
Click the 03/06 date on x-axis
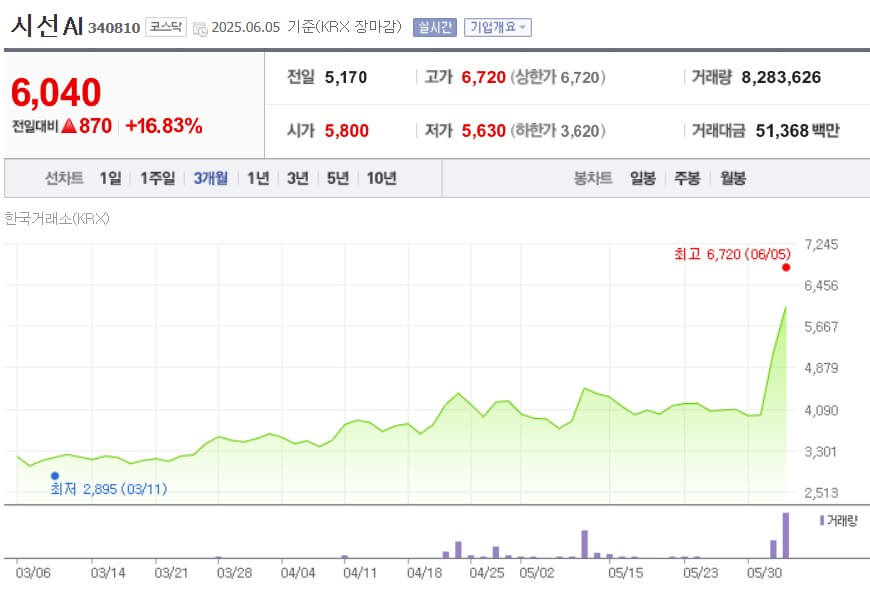33,572
